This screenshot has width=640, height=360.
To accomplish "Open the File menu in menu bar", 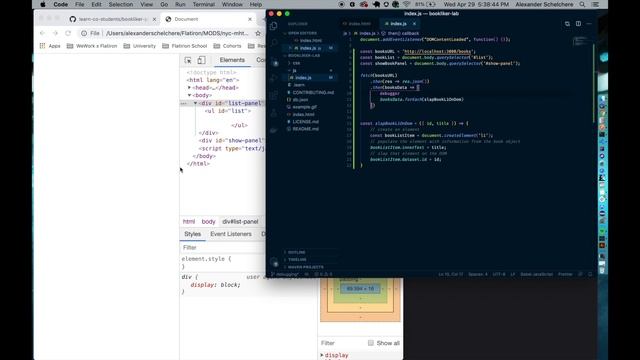I will click(x=80, y=4).
